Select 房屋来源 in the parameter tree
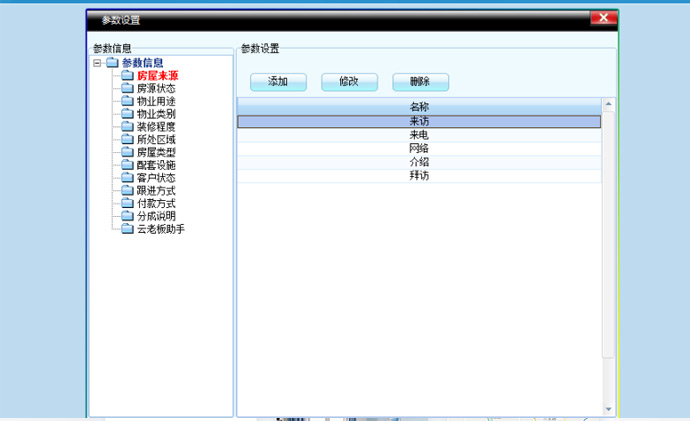This screenshot has width=690, height=421. (158, 76)
